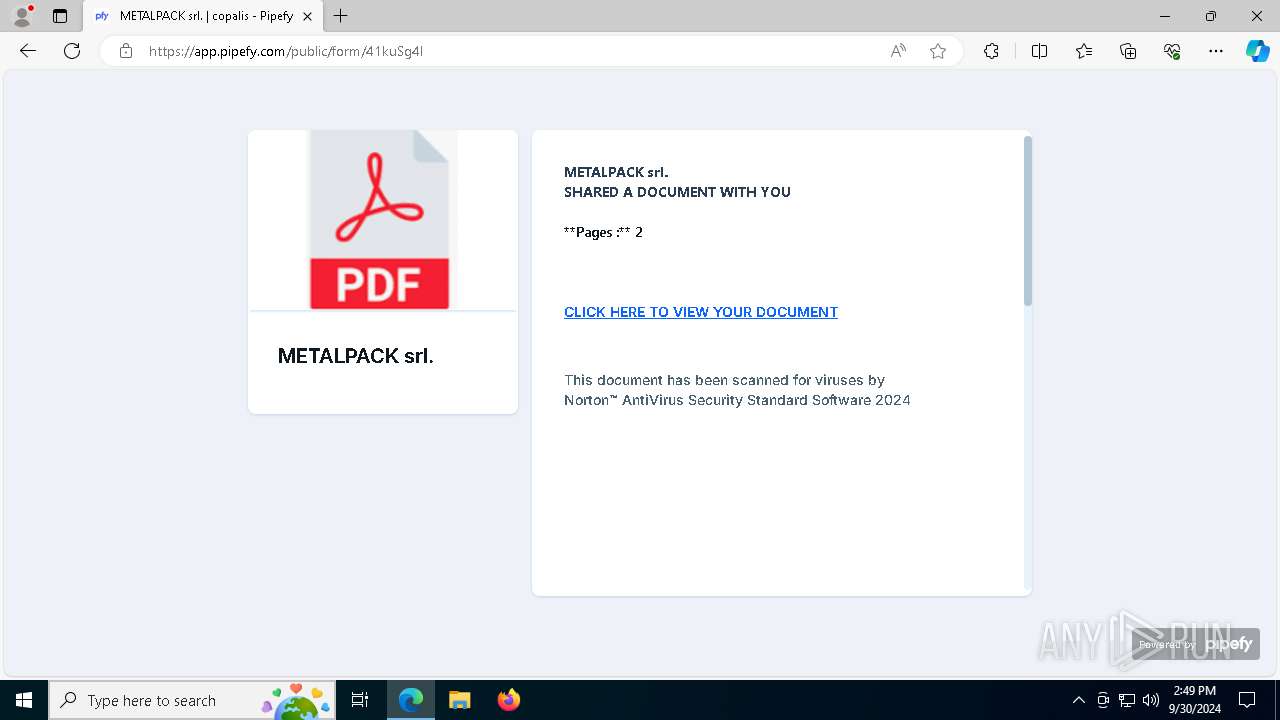Open the tab actions menu icon
Image resolution: width=1280 pixels, height=720 pixels.
click(60, 16)
